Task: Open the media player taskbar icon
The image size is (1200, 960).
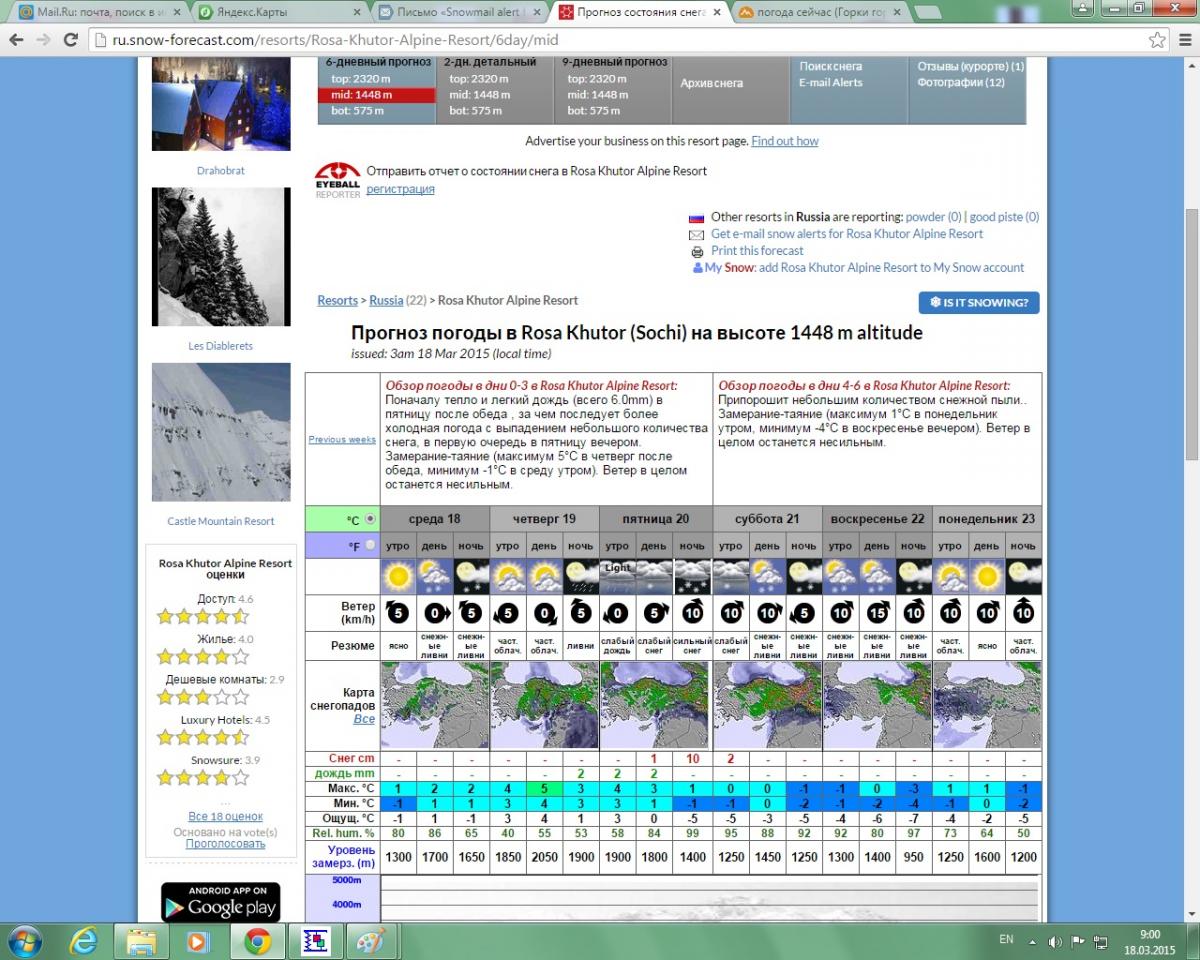Action: [199, 941]
